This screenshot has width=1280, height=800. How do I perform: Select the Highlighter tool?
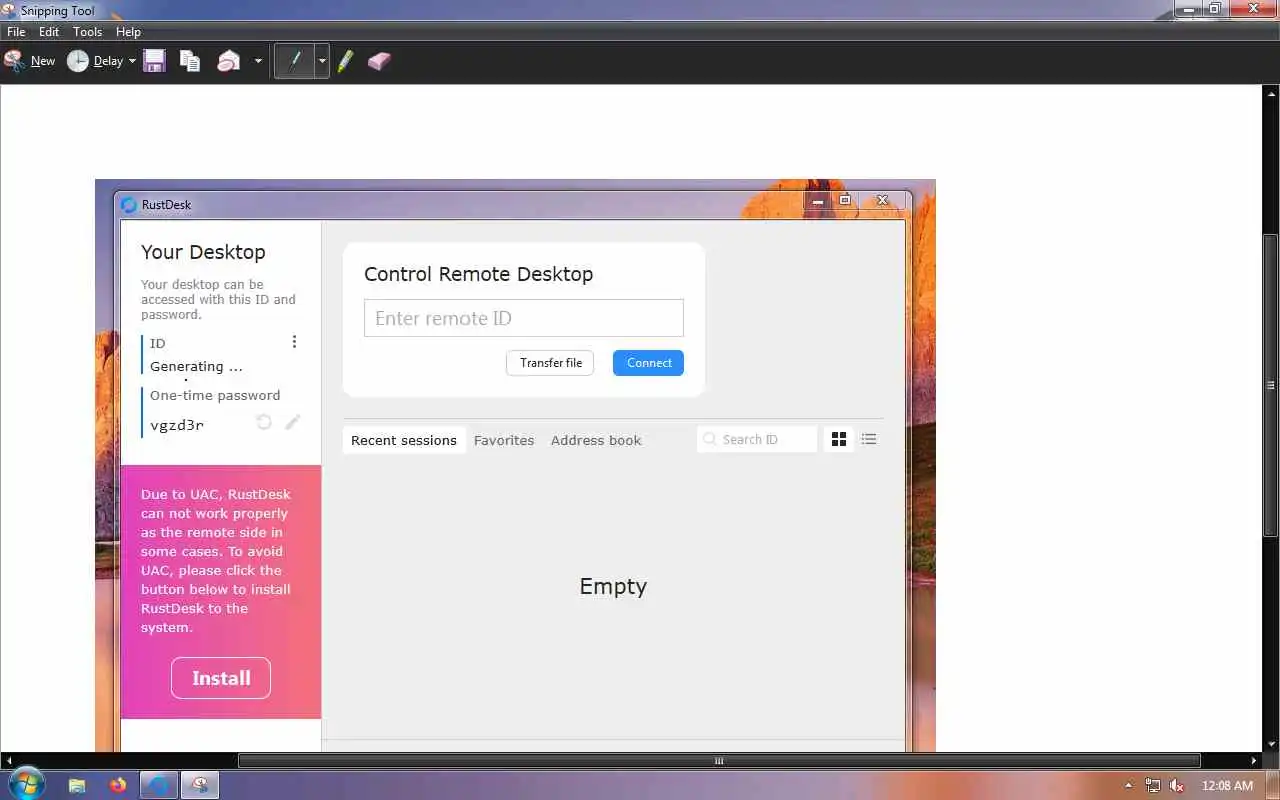coord(346,61)
